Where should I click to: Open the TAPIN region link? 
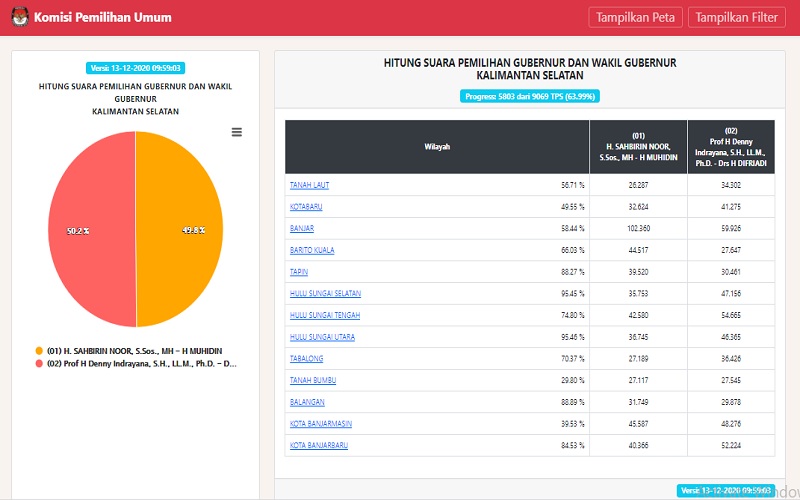(299, 272)
